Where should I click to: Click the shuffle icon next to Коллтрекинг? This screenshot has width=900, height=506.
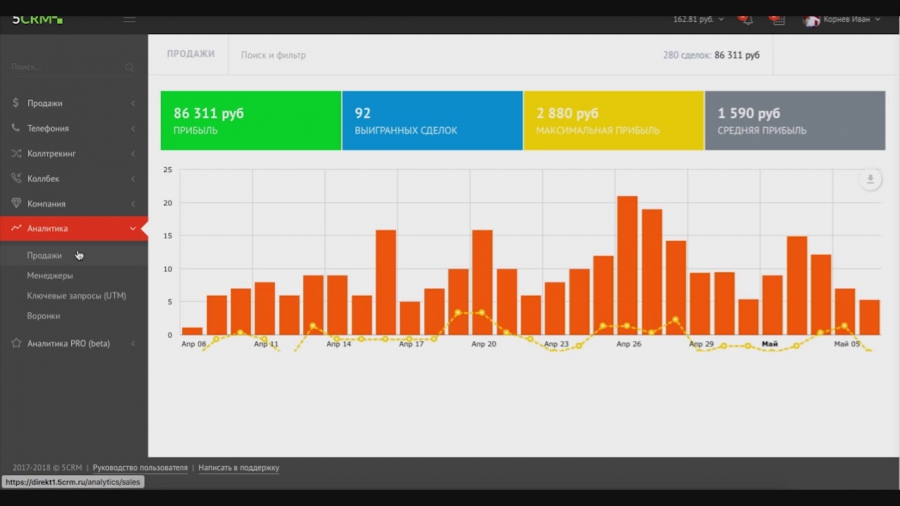click(x=16, y=153)
